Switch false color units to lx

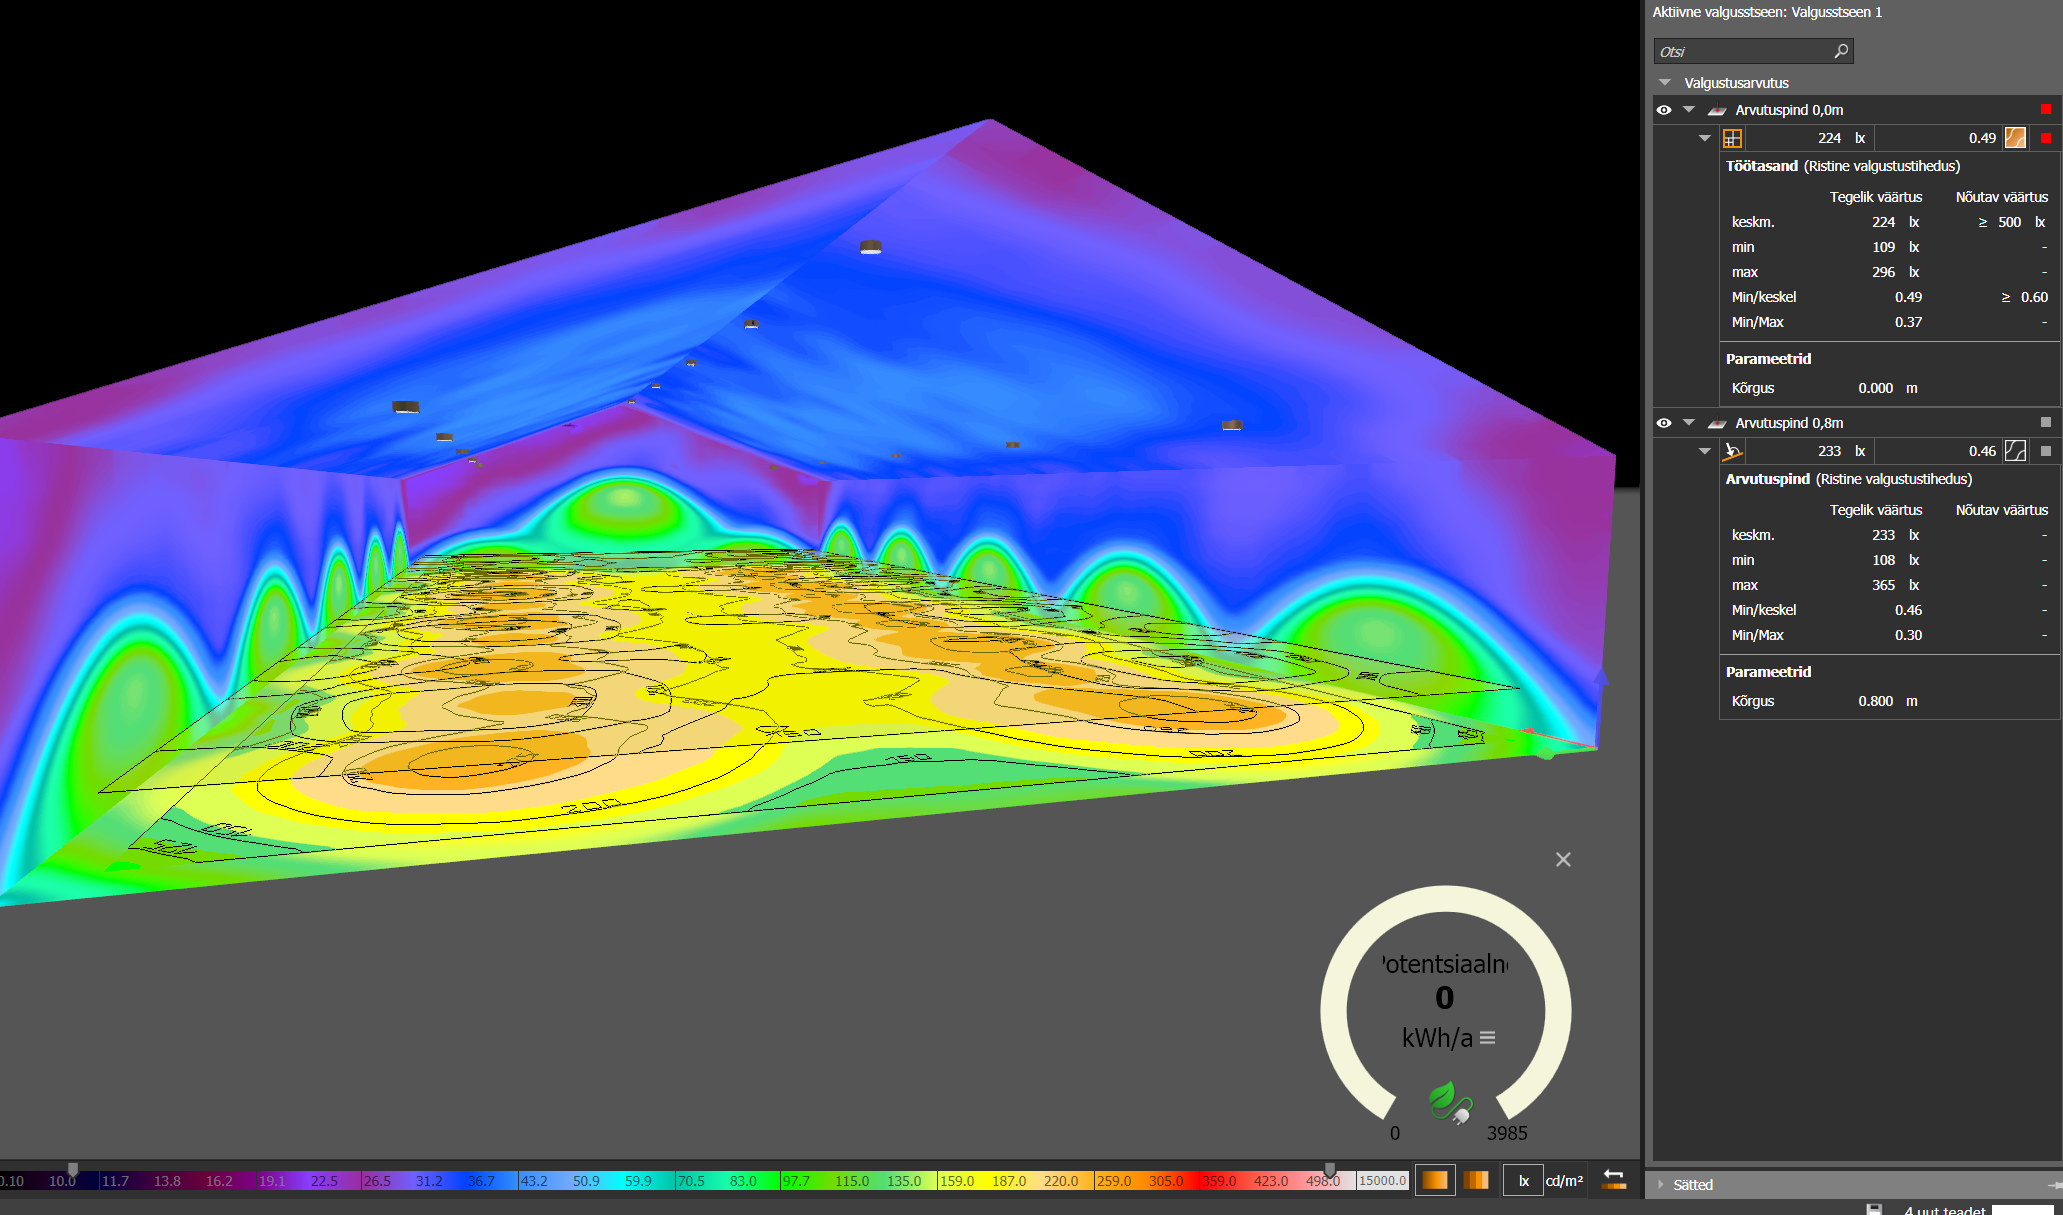tap(1524, 1180)
